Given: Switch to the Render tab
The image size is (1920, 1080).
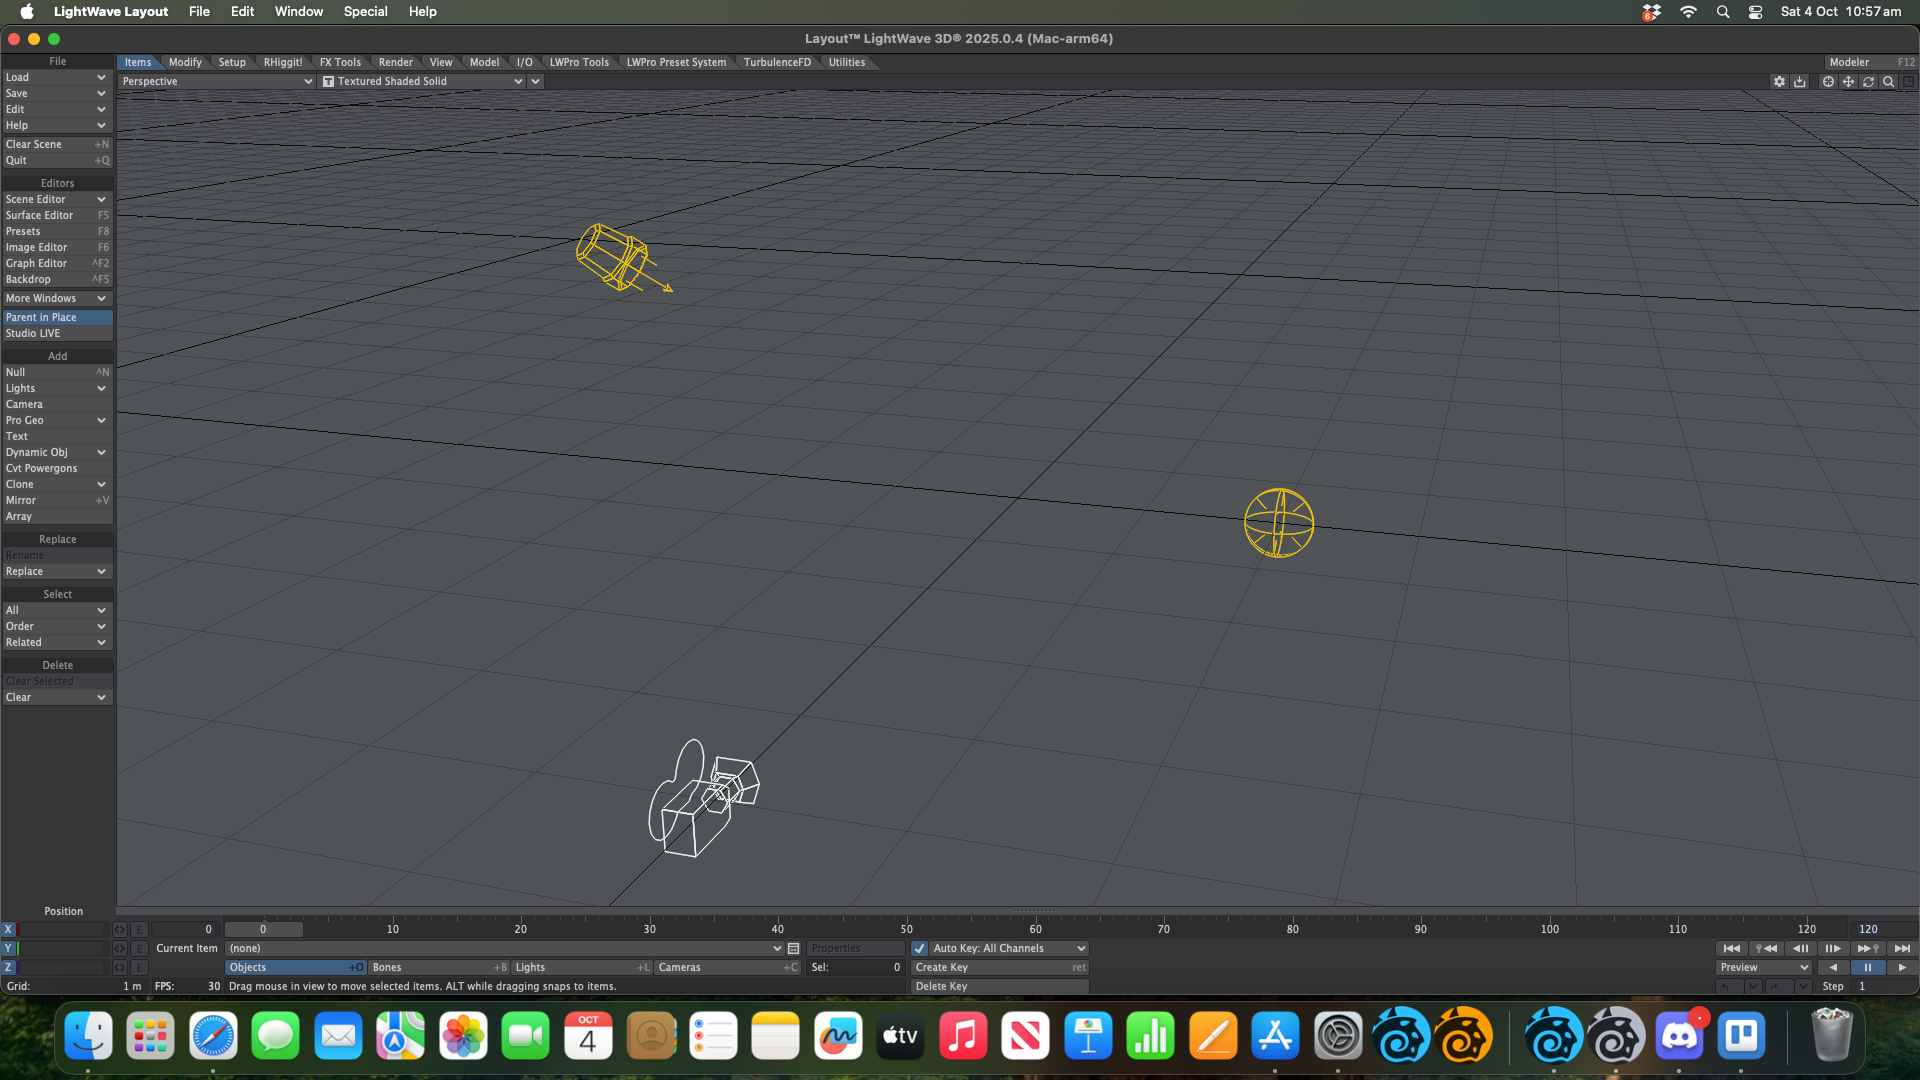Looking at the screenshot, I should pyautogui.click(x=396, y=62).
